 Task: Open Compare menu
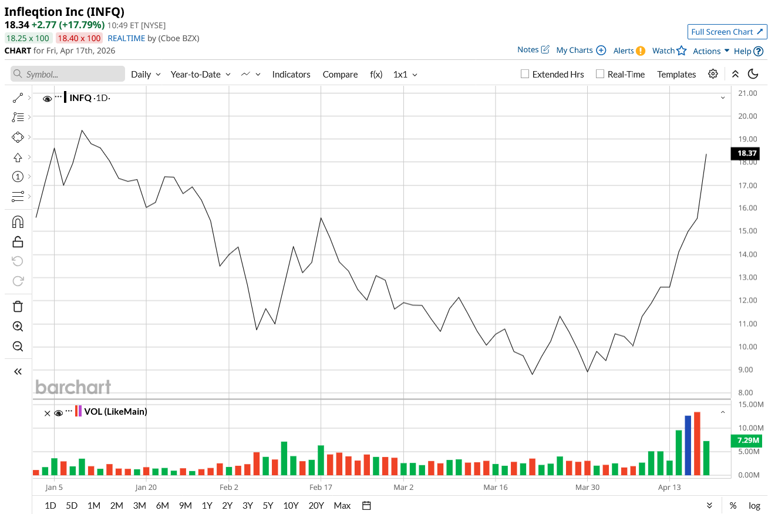tap(340, 74)
